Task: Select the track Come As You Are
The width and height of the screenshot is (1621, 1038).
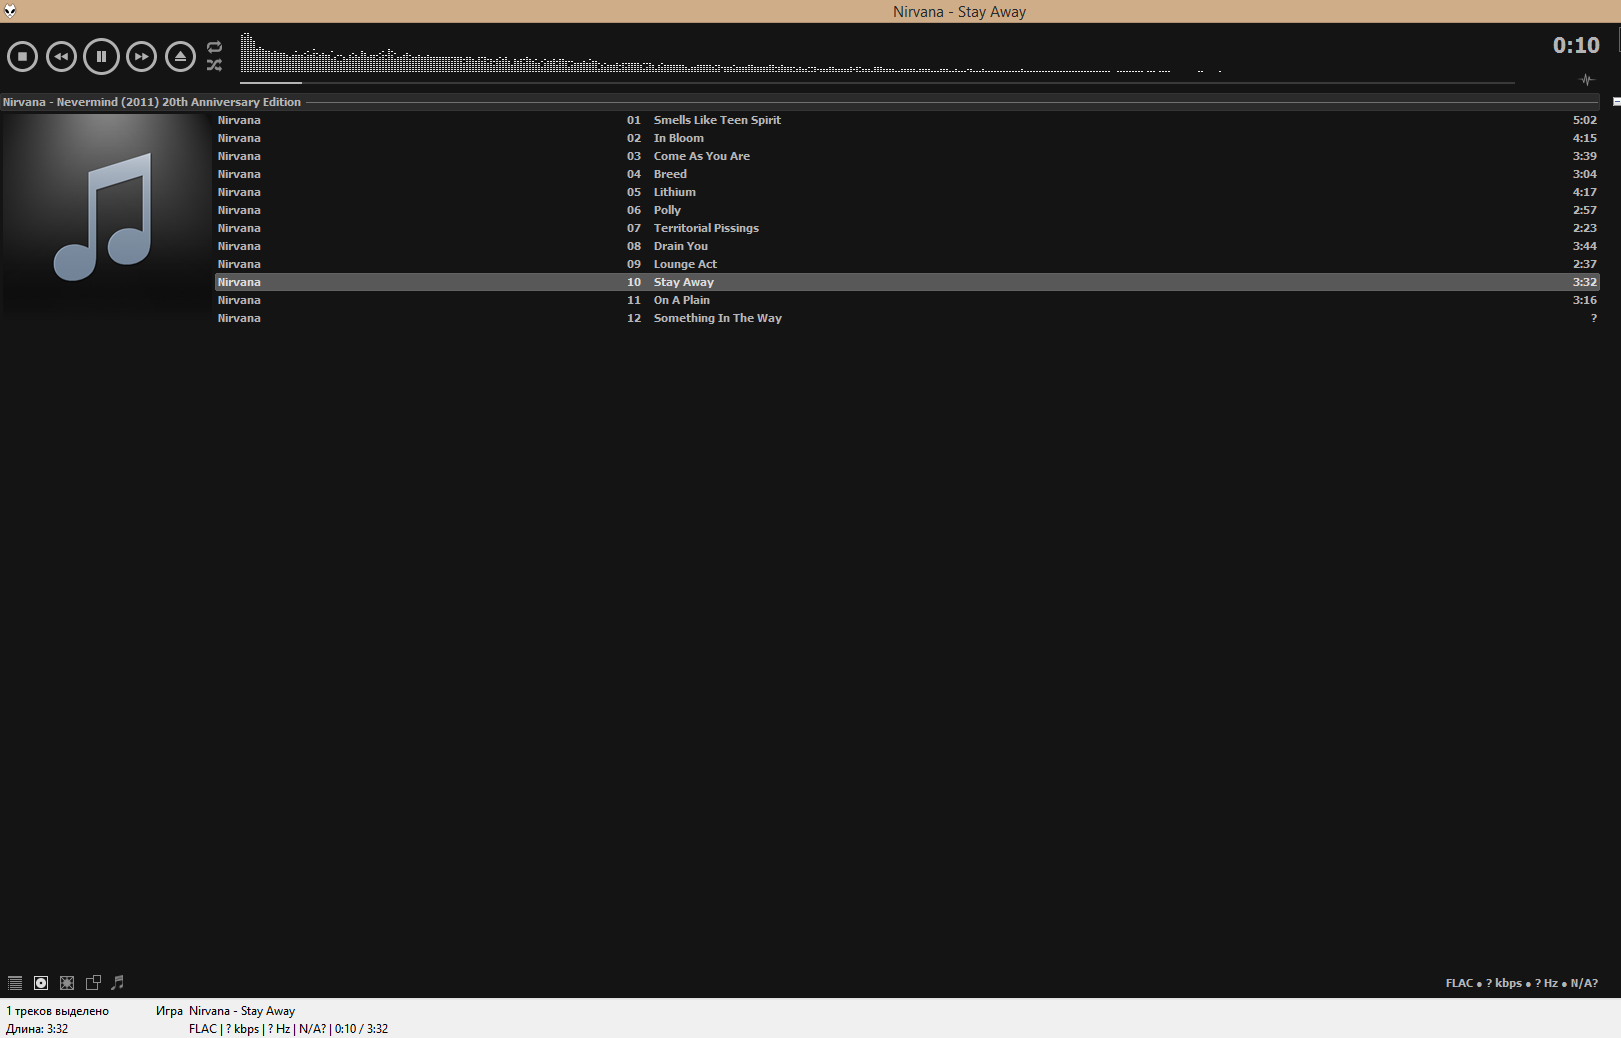Action: [x=701, y=156]
